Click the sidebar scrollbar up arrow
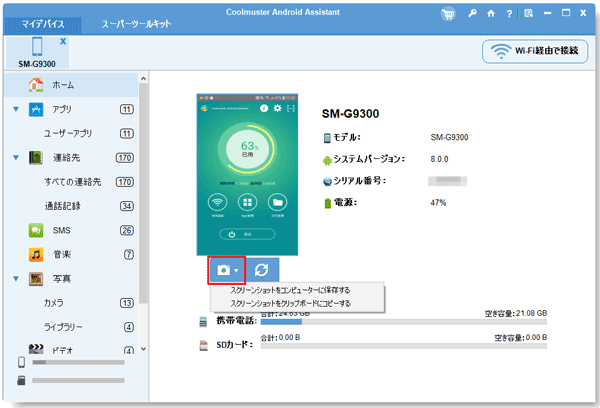The height and width of the screenshot is (408, 600). coord(143,78)
